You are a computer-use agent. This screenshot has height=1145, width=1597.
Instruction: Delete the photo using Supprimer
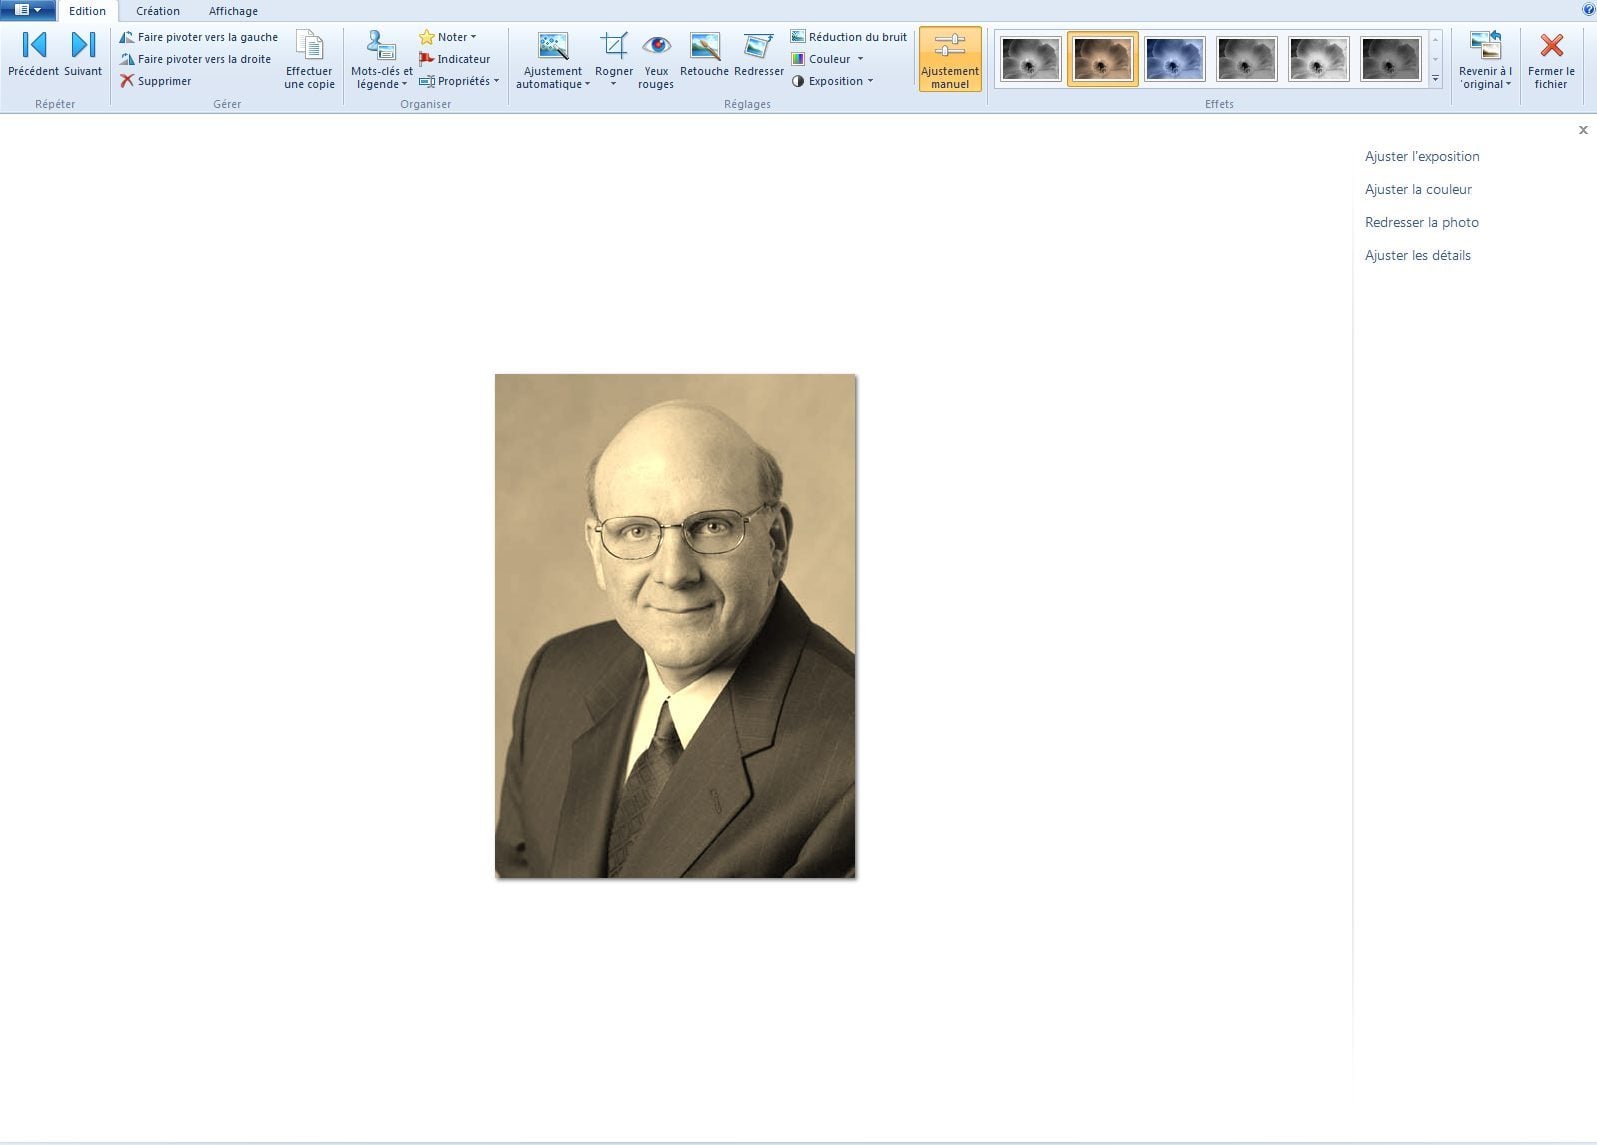coord(155,81)
